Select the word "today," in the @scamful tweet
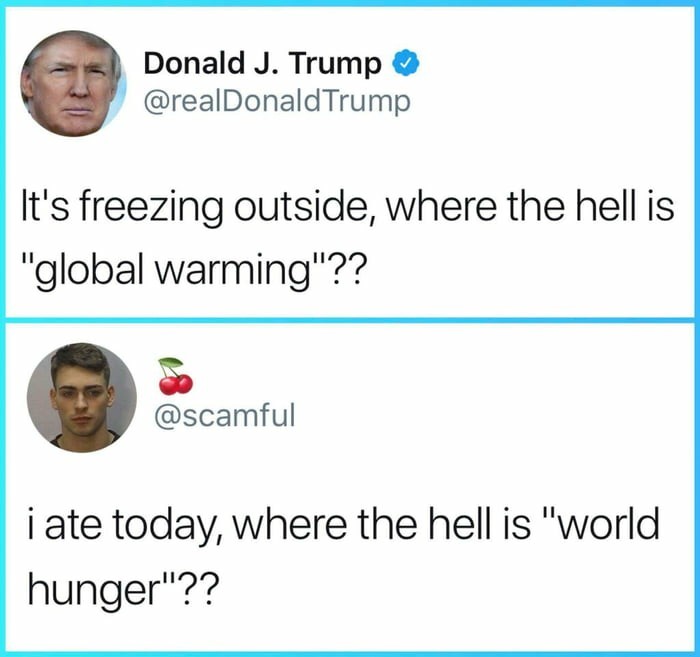The width and height of the screenshot is (700, 657). point(161,526)
